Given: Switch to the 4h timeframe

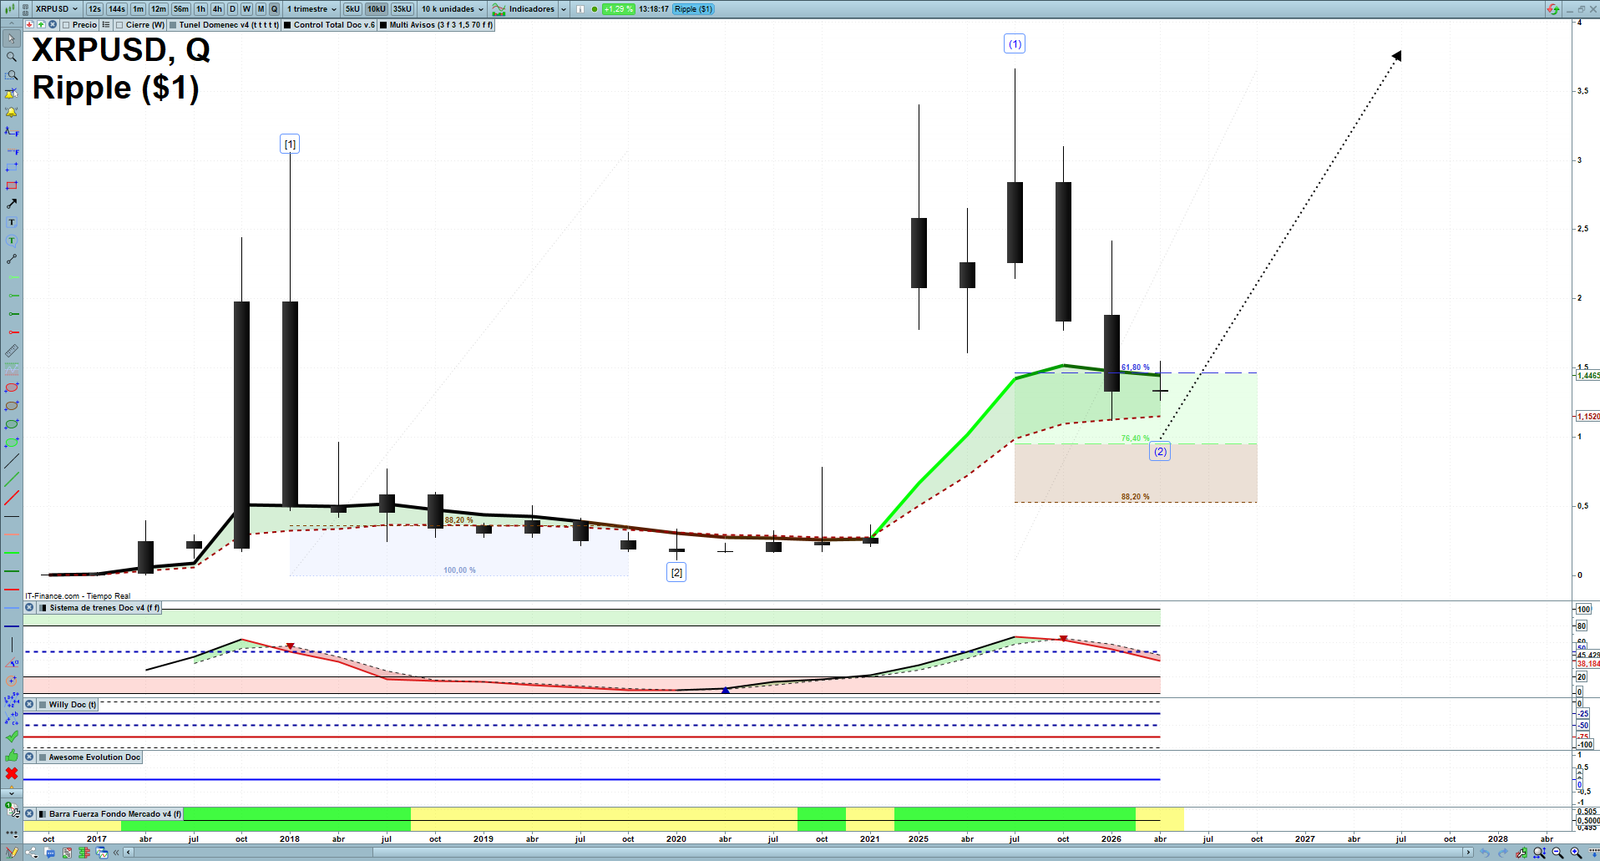Looking at the screenshot, I should point(217,9).
